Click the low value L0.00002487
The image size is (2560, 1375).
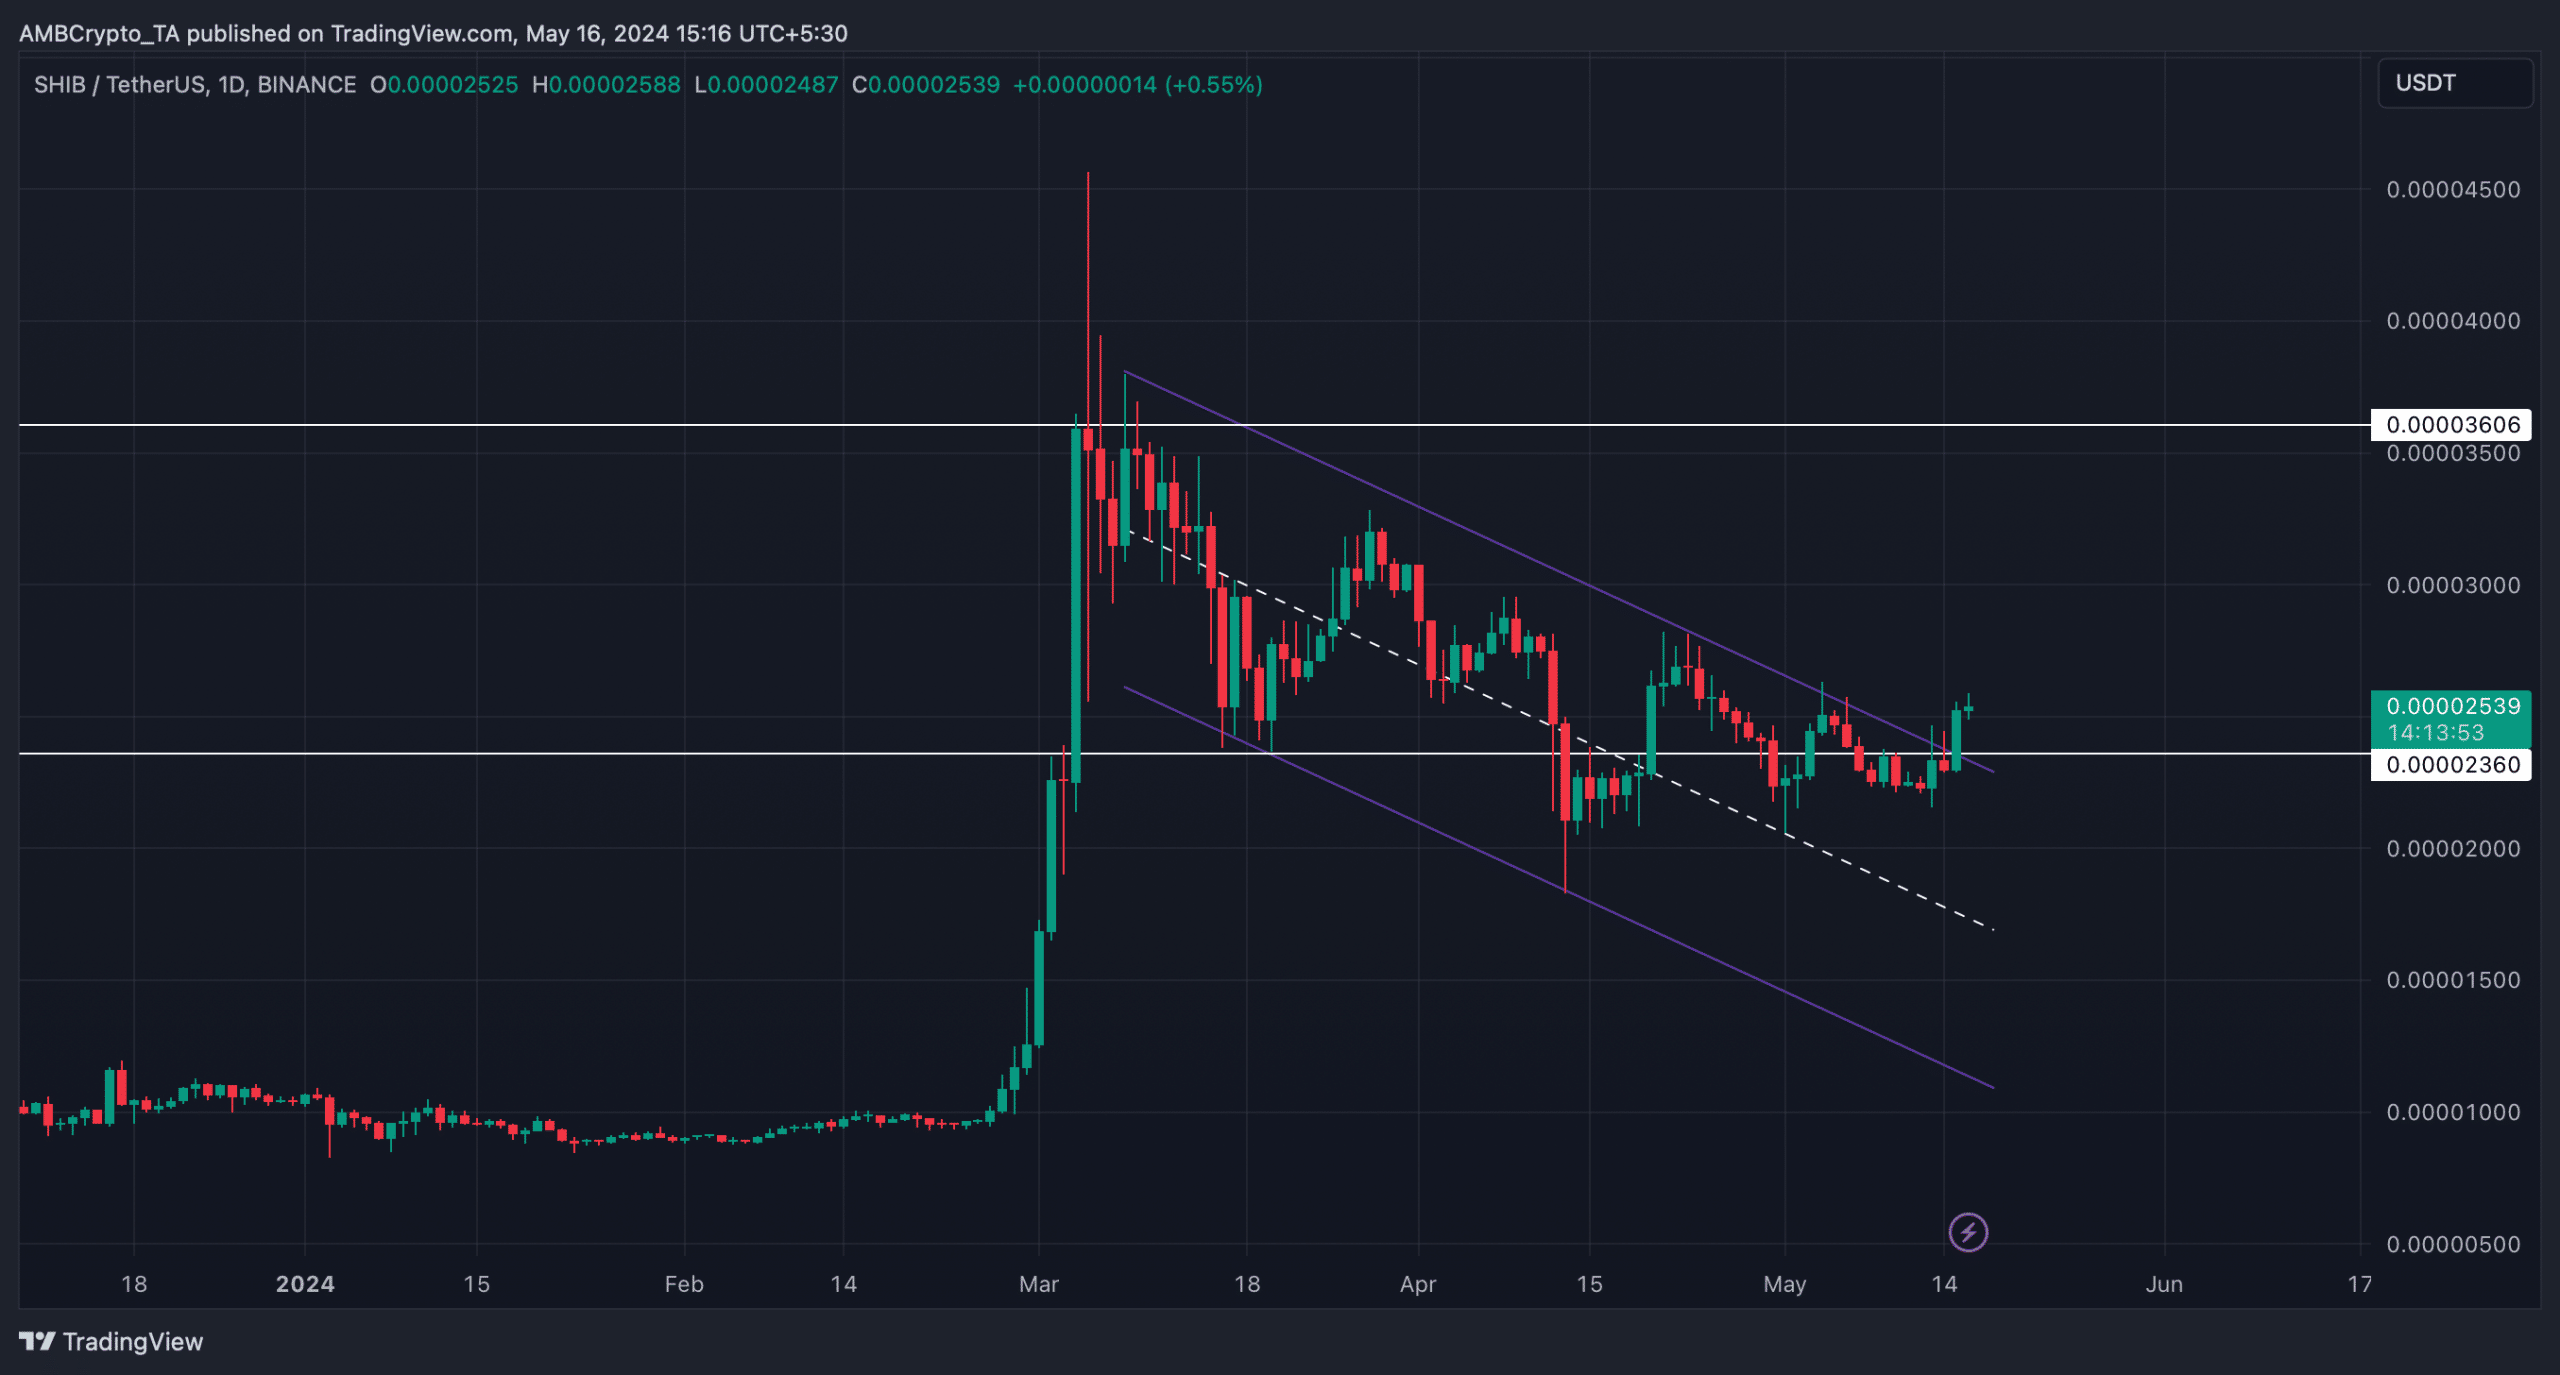[766, 85]
